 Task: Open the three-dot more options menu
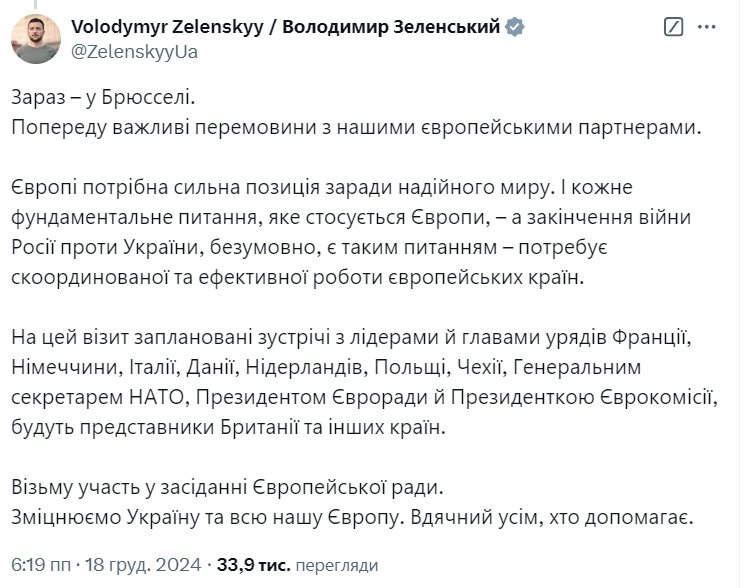coord(706,27)
